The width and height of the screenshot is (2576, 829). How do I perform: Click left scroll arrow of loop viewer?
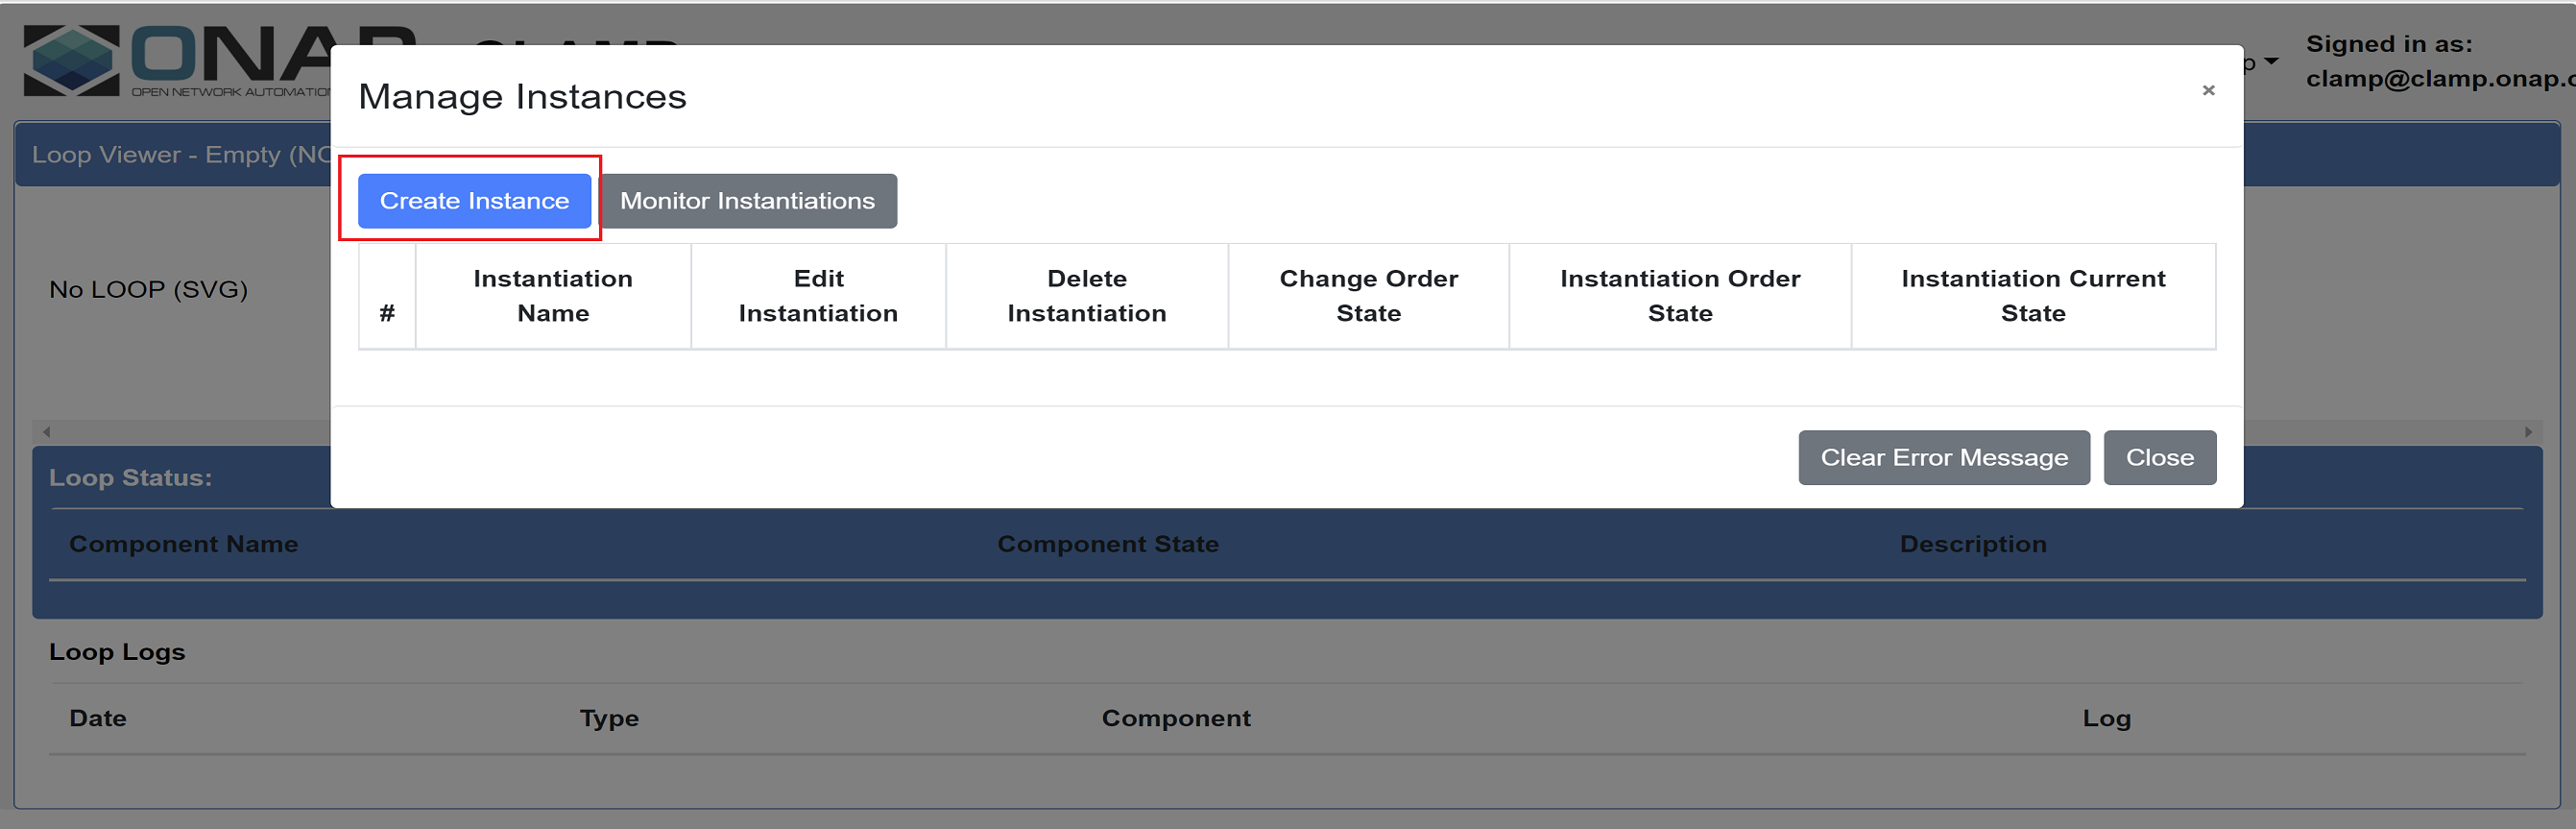pyautogui.click(x=46, y=432)
